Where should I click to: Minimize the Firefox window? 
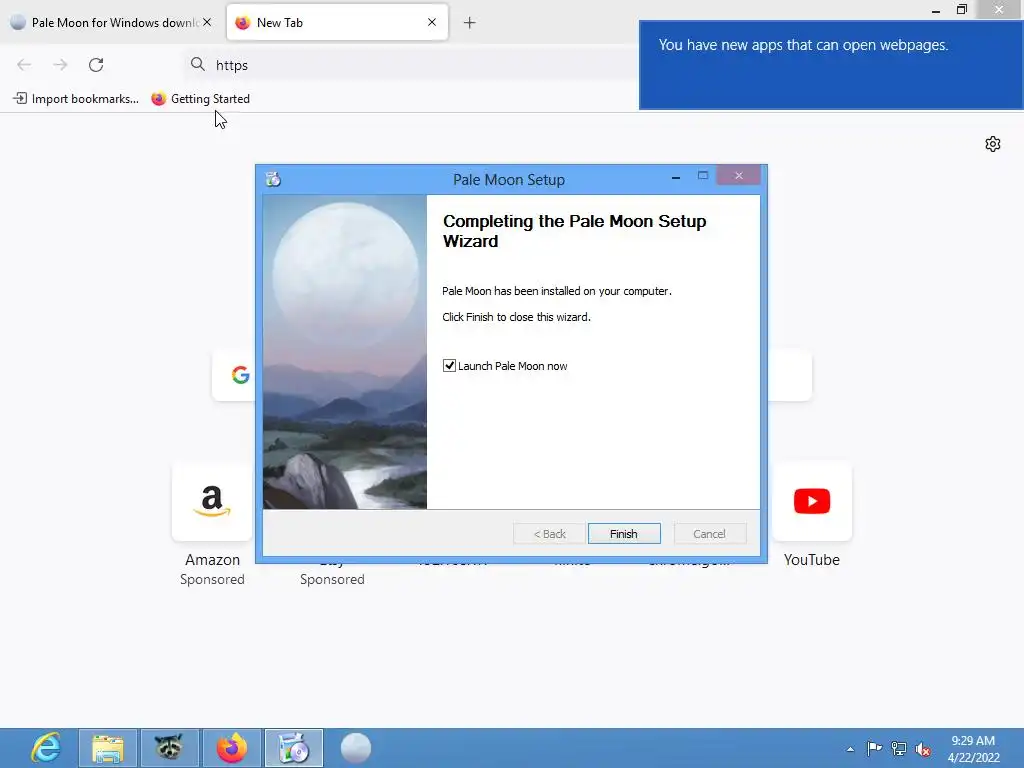(936, 10)
